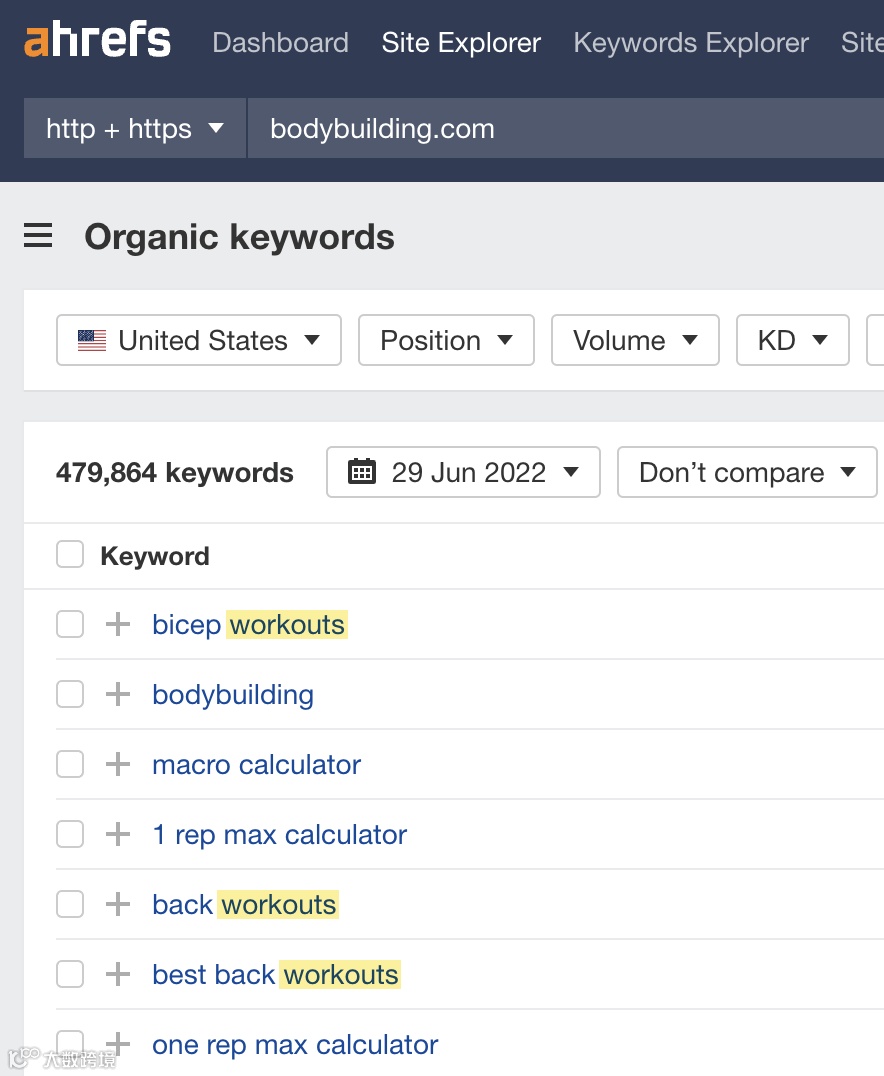Image resolution: width=884 pixels, height=1076 pixels.
Task: Expand the http + https protocol dropdown
Action: pyautogui.click(x=134, y=128)
